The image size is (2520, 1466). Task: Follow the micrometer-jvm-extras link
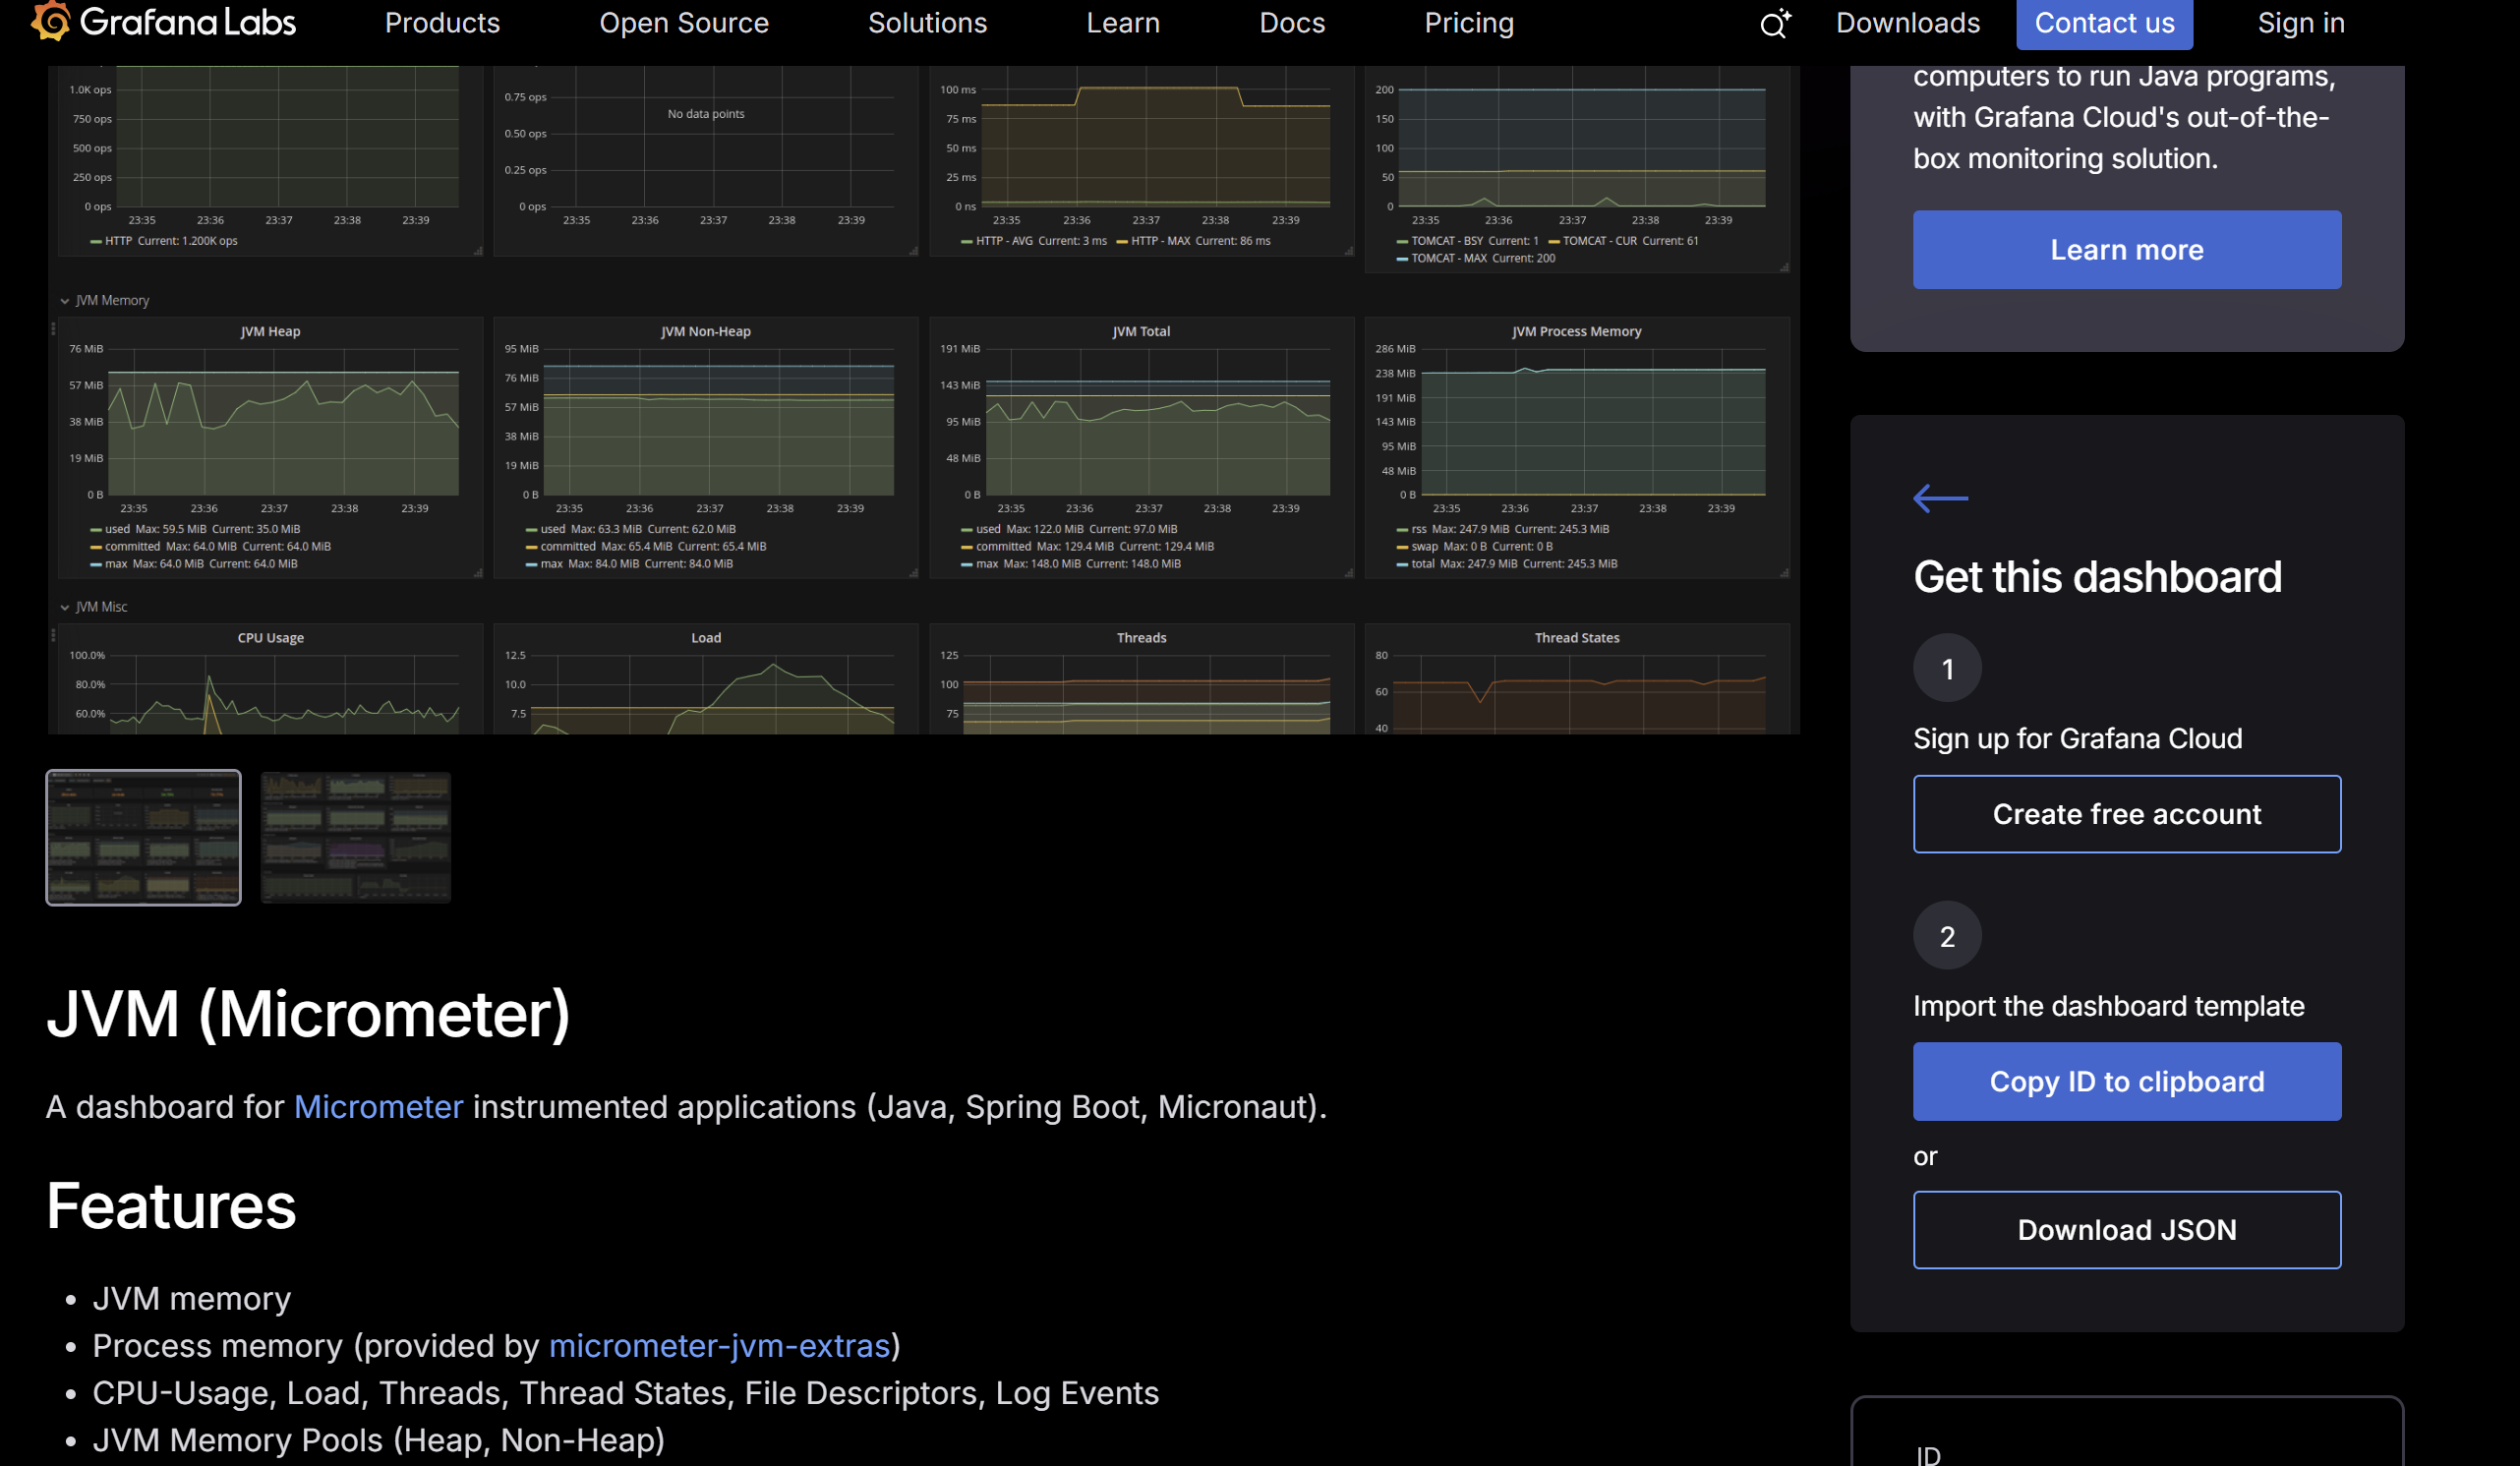click(719, 1346)
